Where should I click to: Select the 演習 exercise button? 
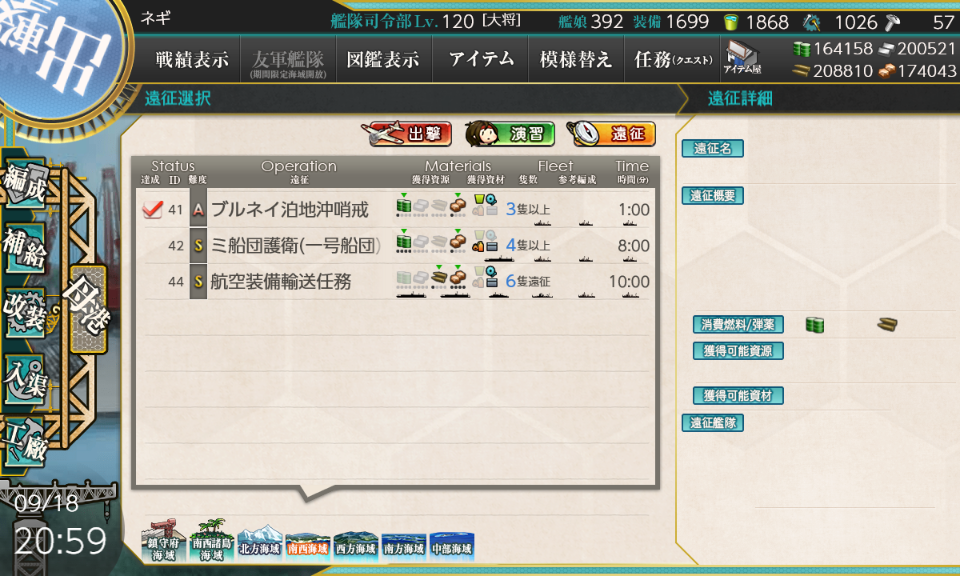coord(509,133)
